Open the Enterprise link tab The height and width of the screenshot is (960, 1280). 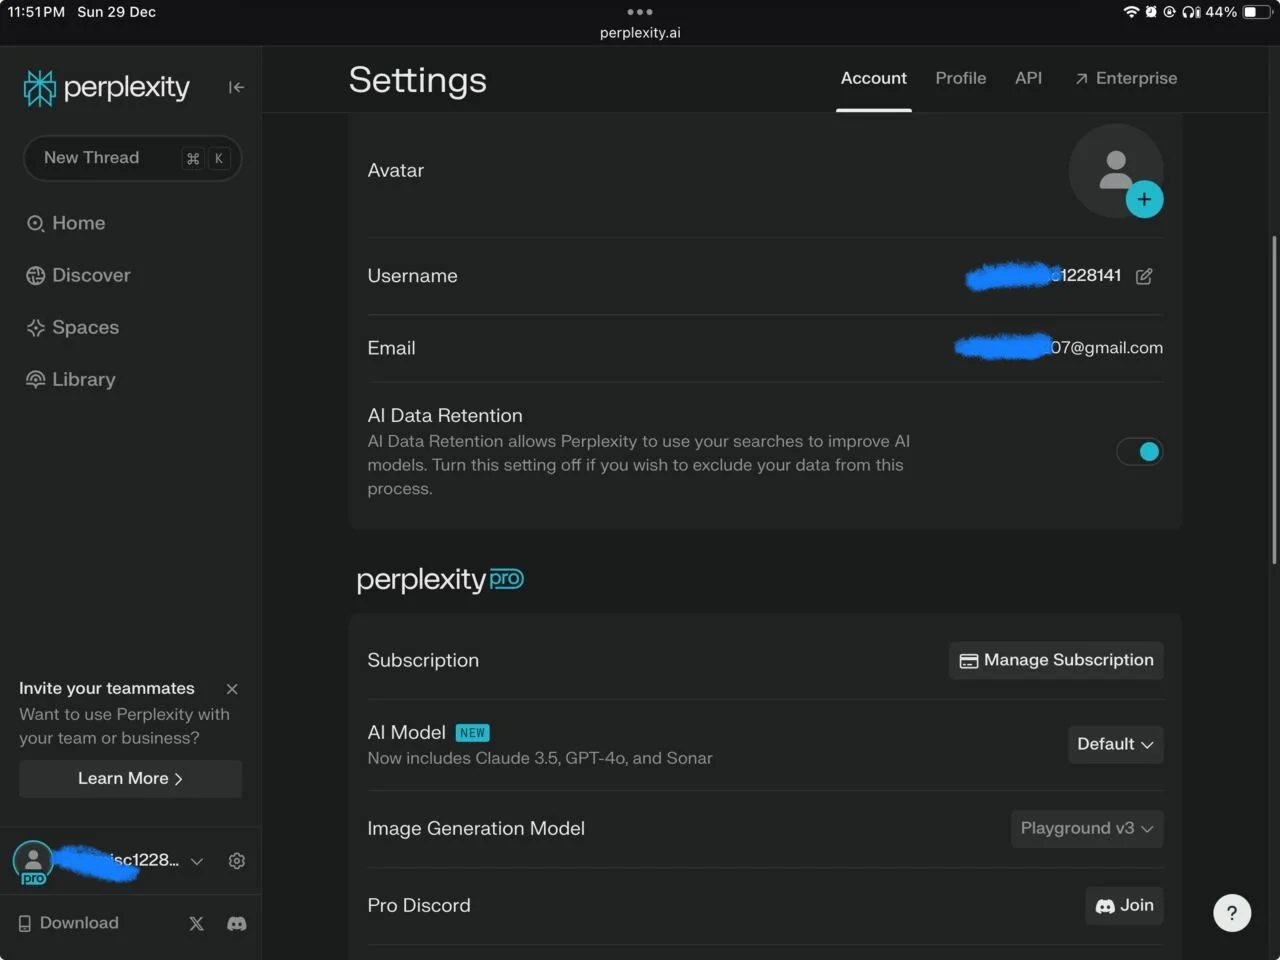[1126, 78]
